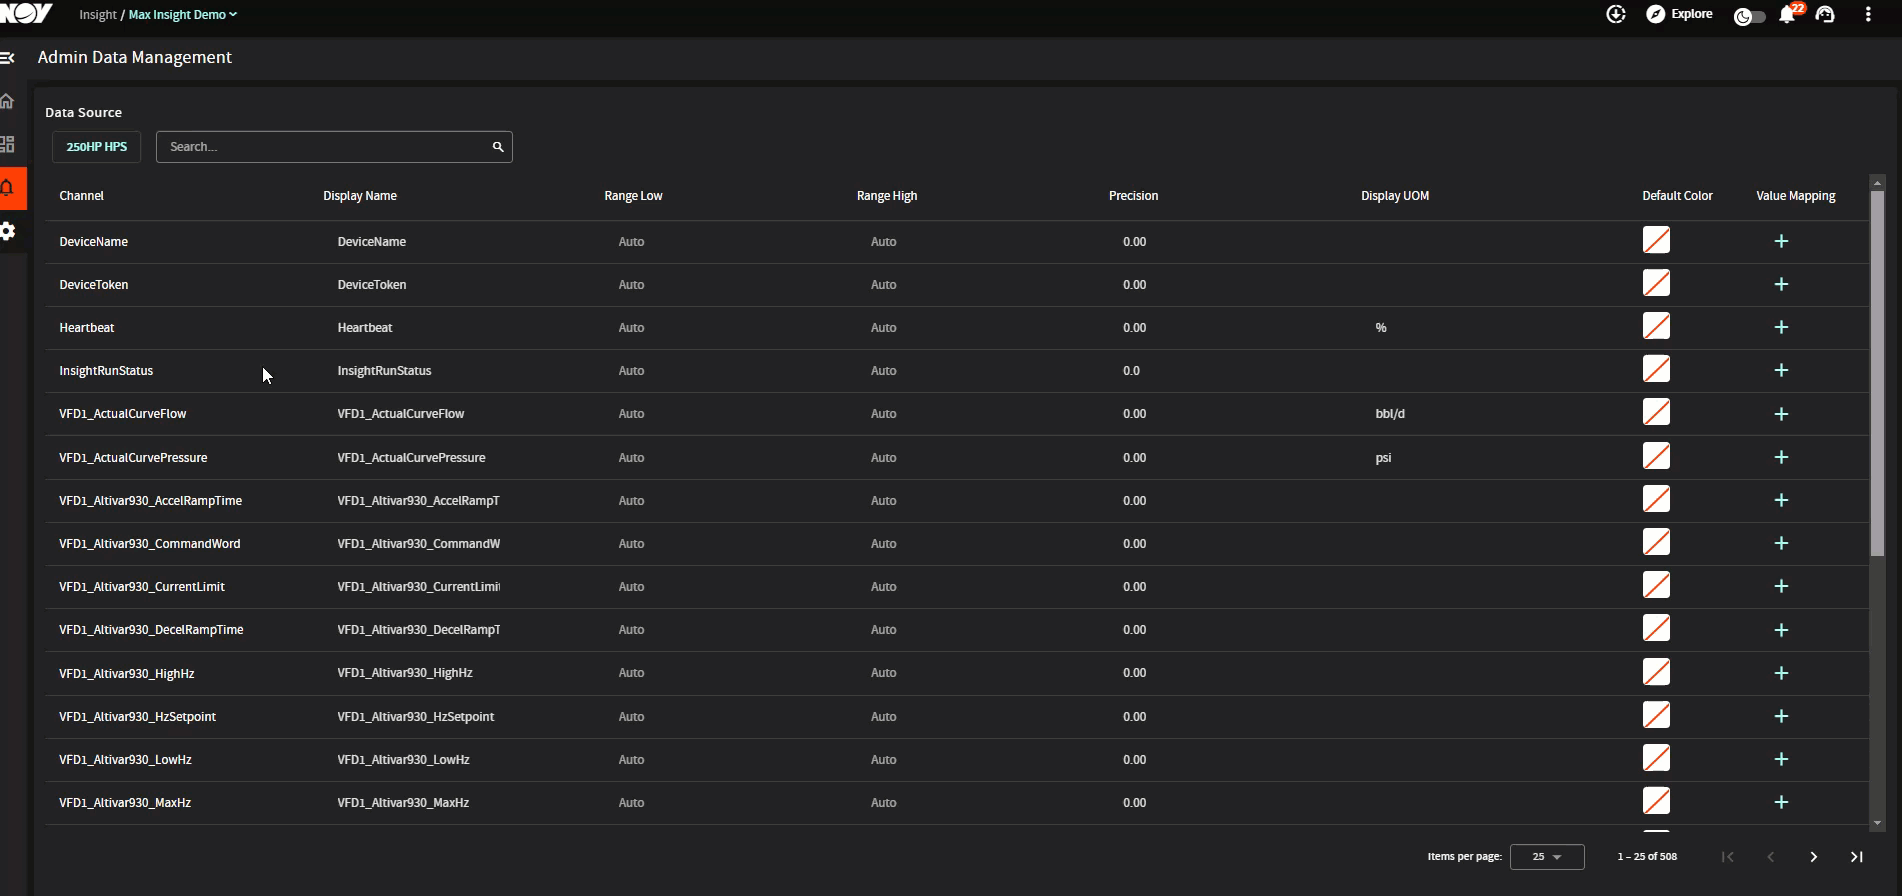
Task: Pick default color for InsightRunStatus
Action: click(1656, 369)
